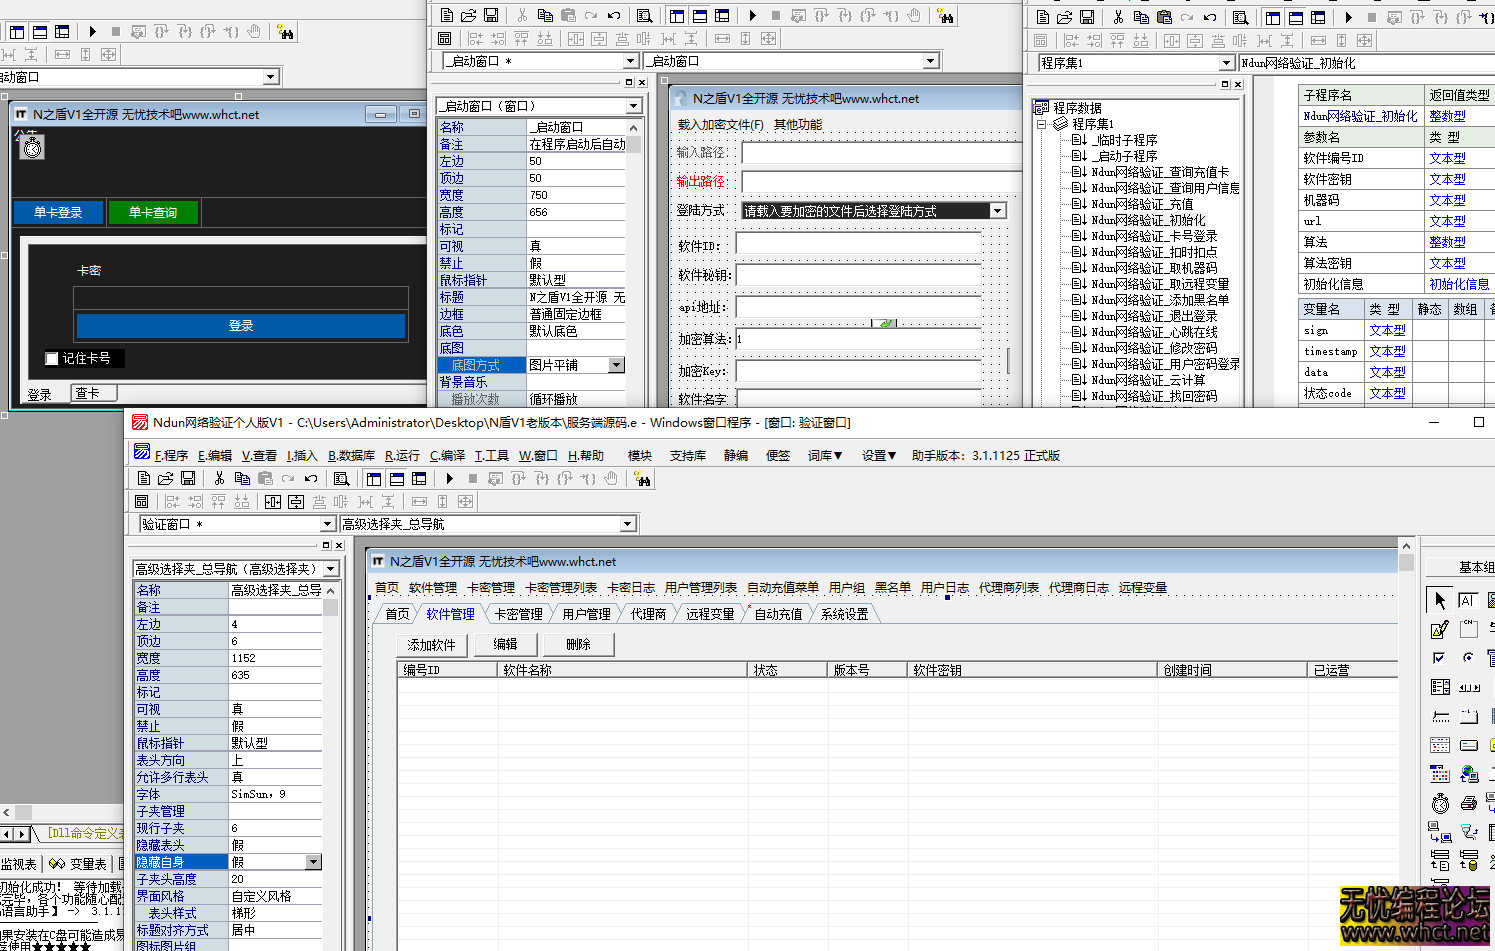Switch to the 卡密管理 tab
This screenshot has height=951, width=1495.
click(x=518, y=614)
